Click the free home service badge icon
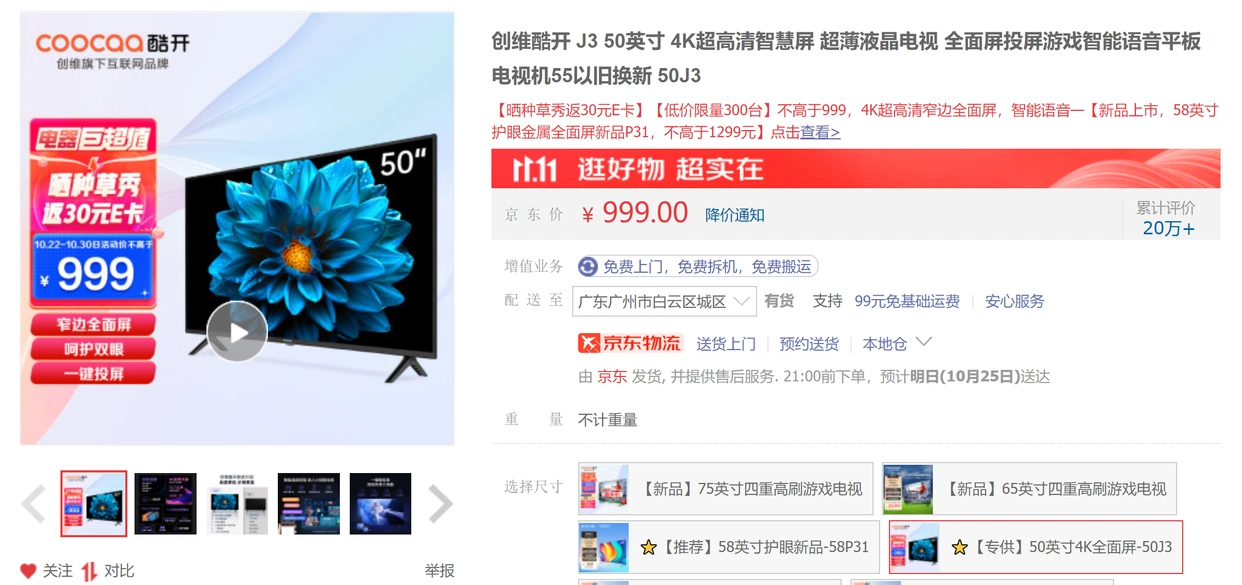Viewport: 1242px width, 585px height. click(588, 266)
